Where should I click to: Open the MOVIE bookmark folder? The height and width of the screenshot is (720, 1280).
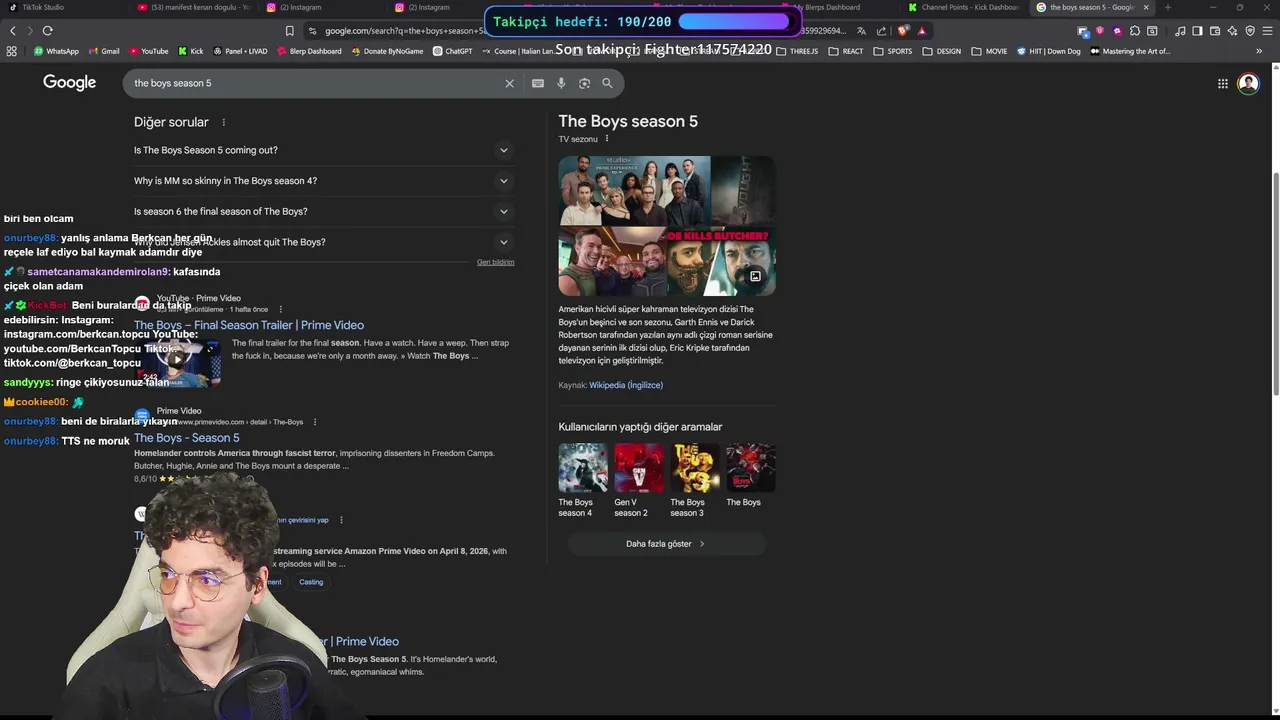click(x=990, y=51)
